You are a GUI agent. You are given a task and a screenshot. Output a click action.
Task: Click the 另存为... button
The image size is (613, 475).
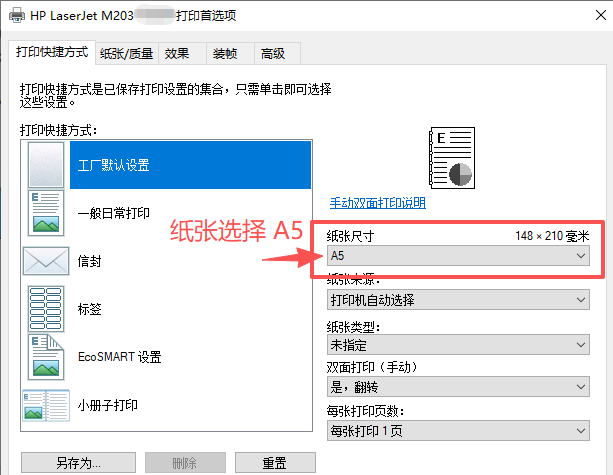(78, 463)
